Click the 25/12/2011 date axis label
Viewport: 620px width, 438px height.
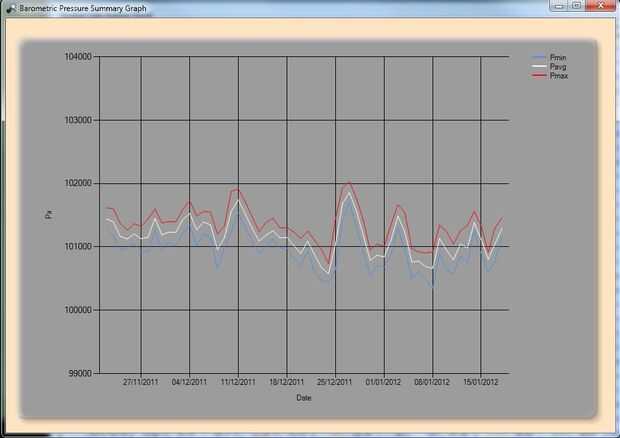pos(335,382)
